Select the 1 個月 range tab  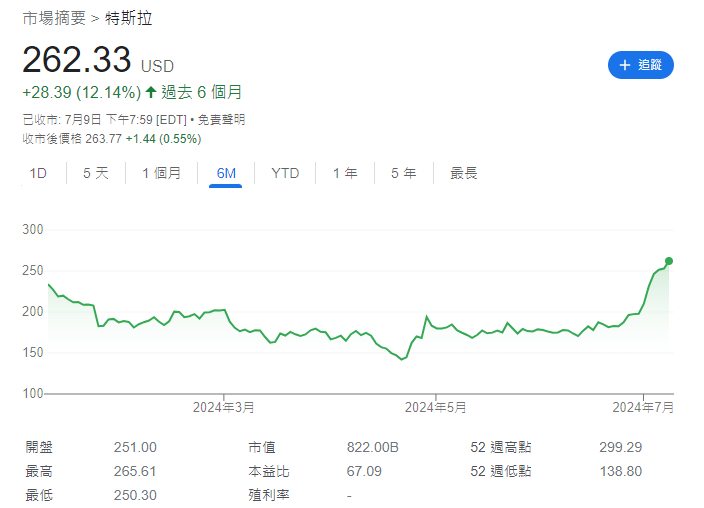click(x=161, y=173)
